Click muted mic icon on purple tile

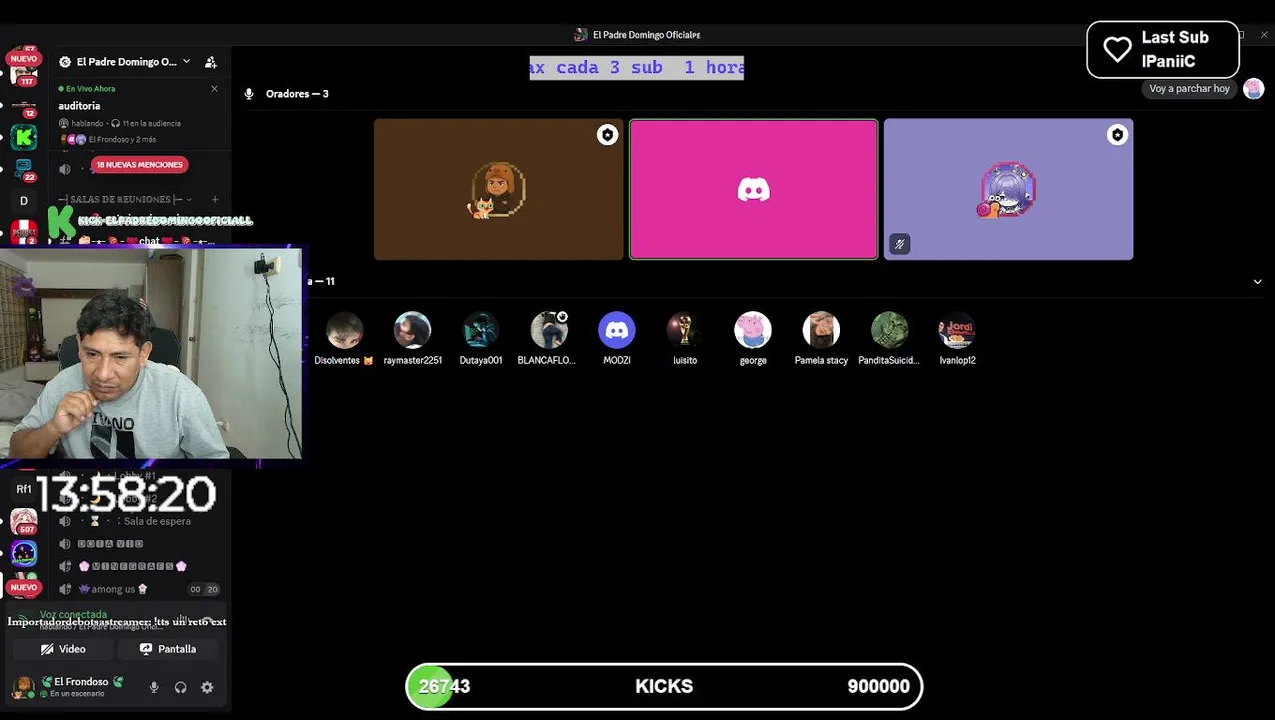[x=899, y=244]
